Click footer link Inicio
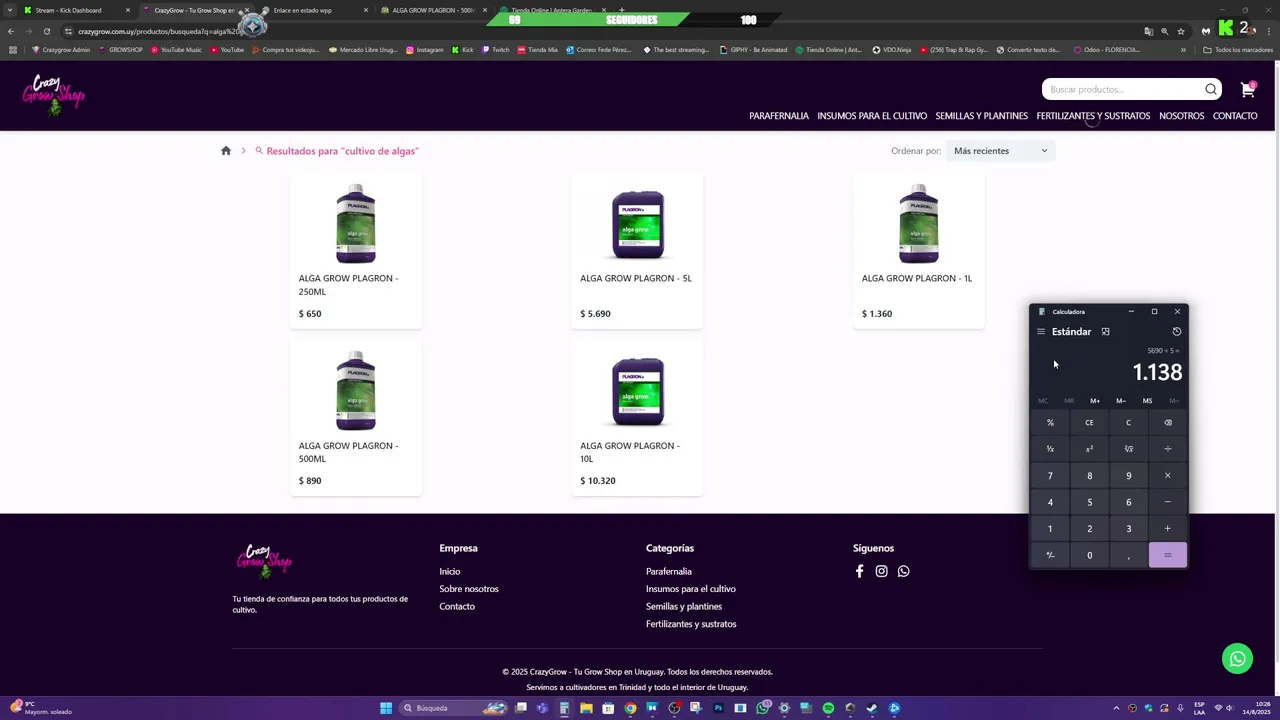This screenshot has width=1280, height=720. point(449,571)
